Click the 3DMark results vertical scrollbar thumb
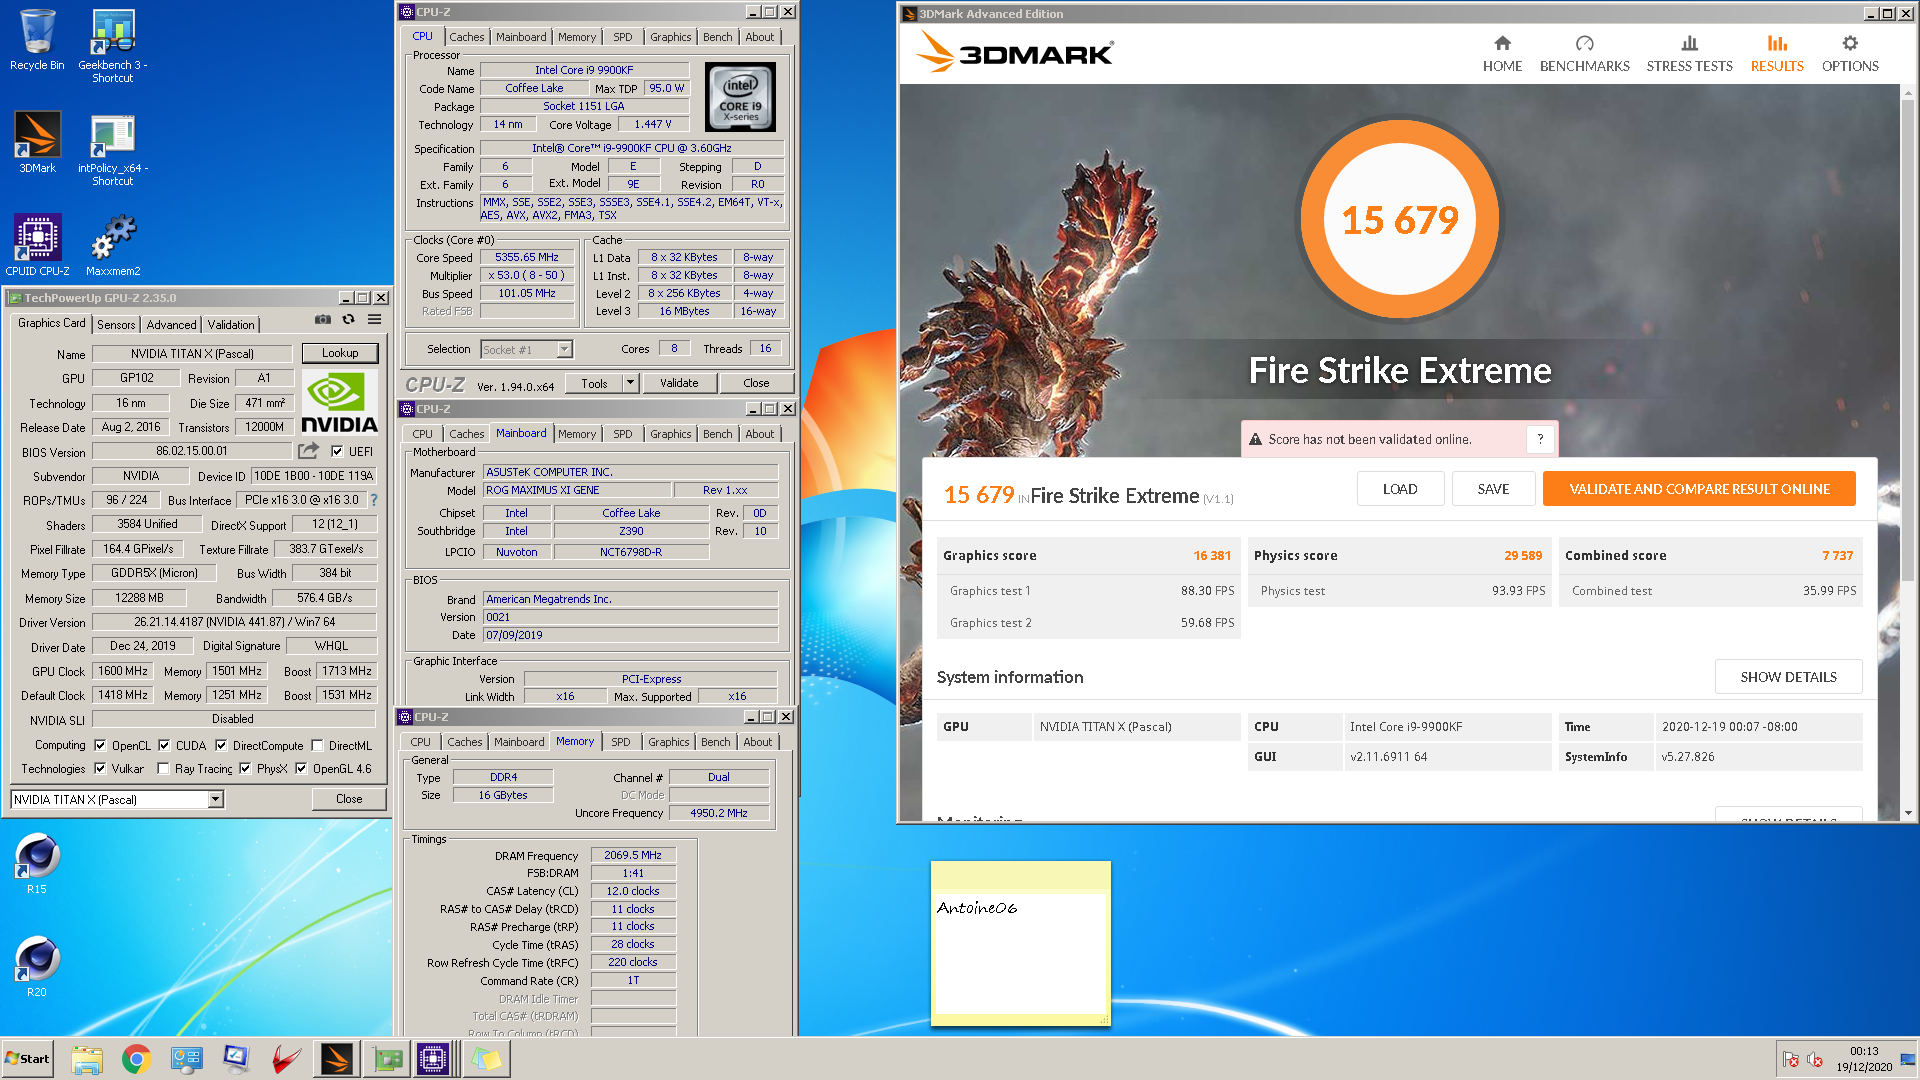This screenshot has height=1080, width=1920. pyautogui.click(x=1908, y=340)
